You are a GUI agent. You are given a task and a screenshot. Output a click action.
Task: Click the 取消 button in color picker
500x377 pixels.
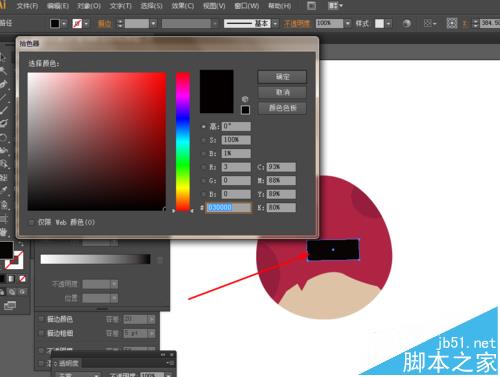click(282, 92)
